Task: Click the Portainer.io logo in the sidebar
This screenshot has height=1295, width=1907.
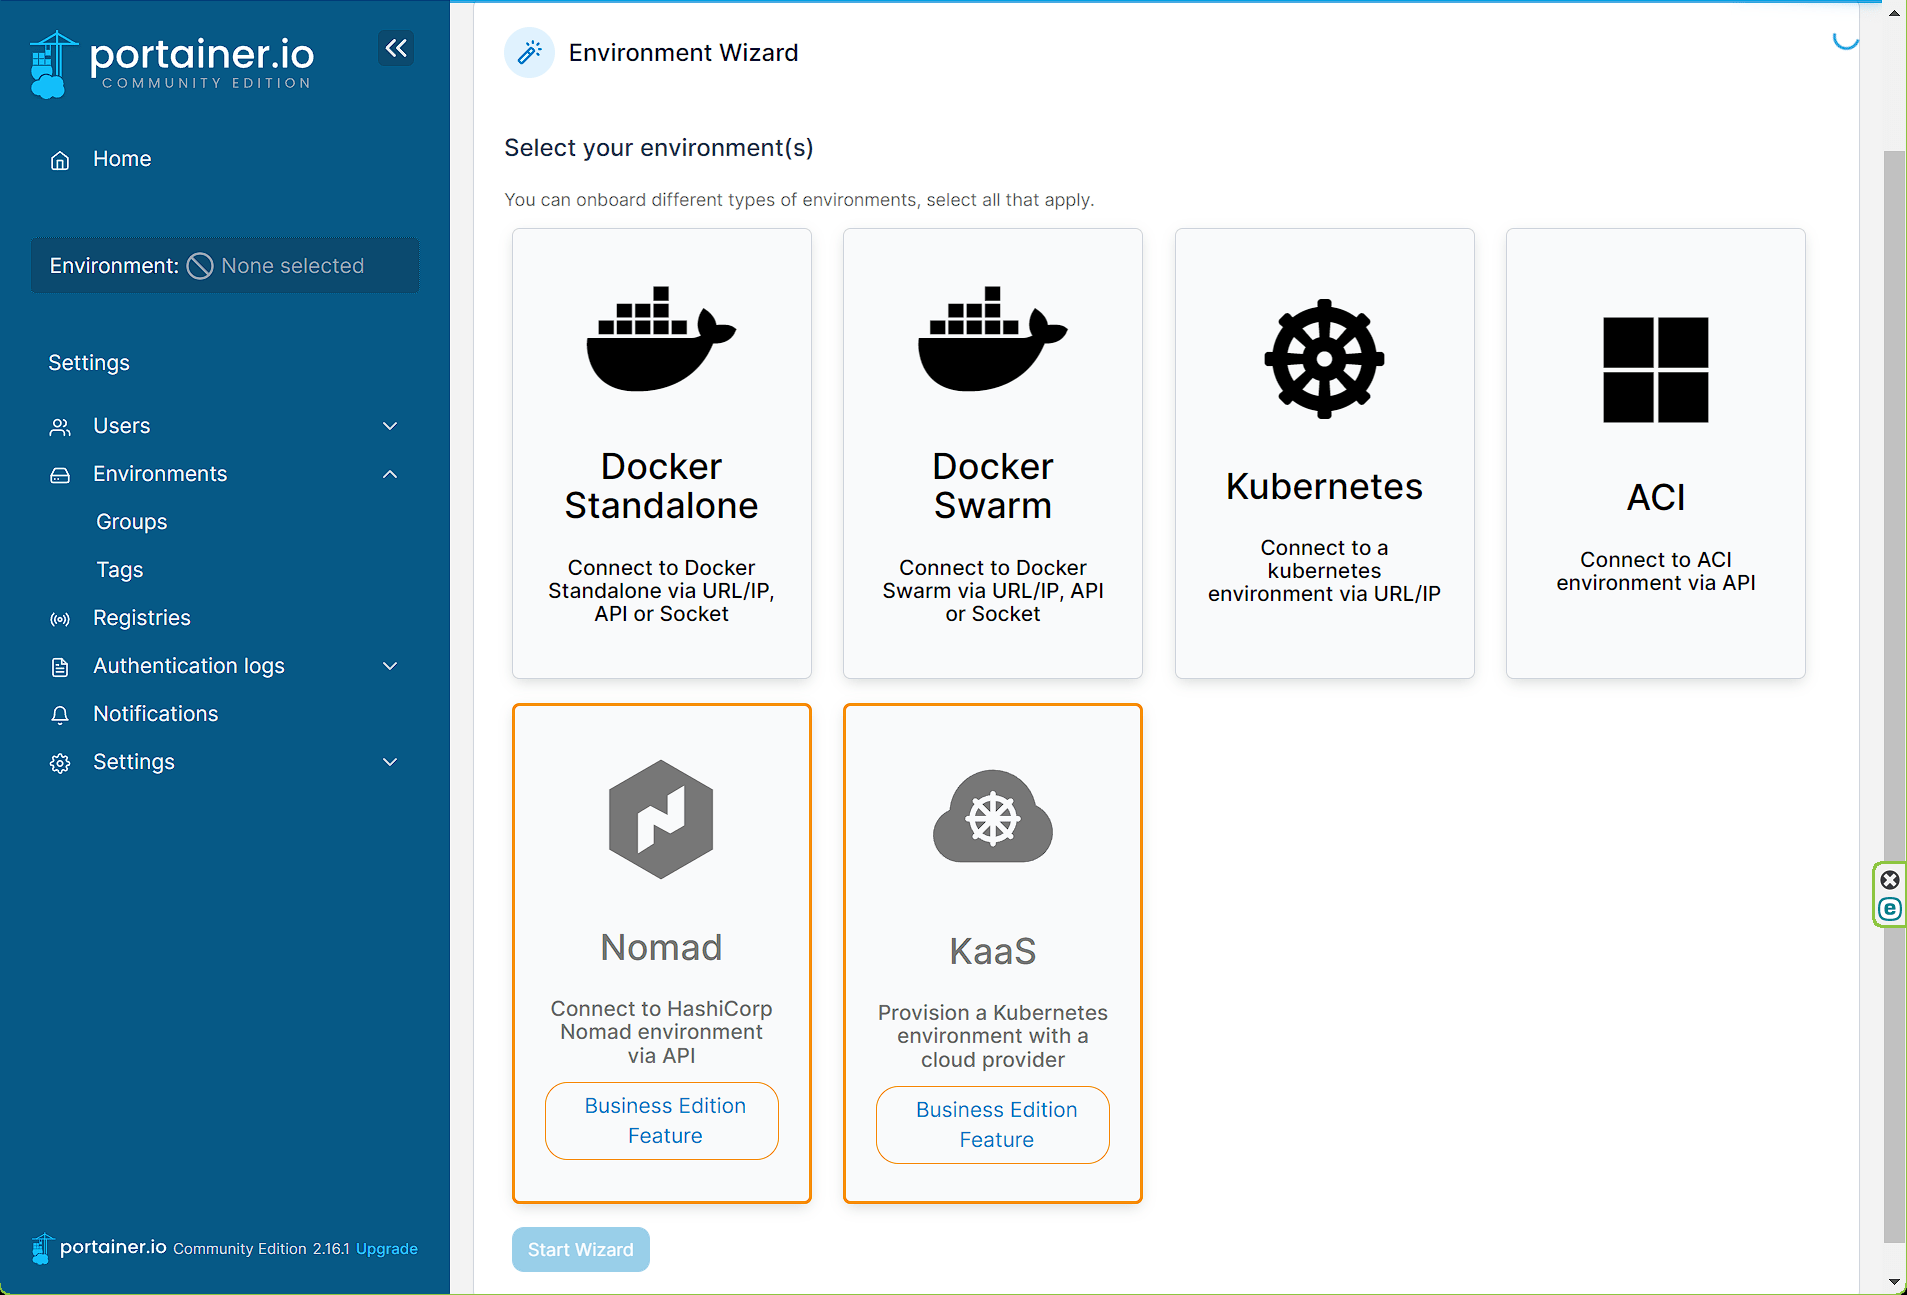Action: tap(172, 64)
